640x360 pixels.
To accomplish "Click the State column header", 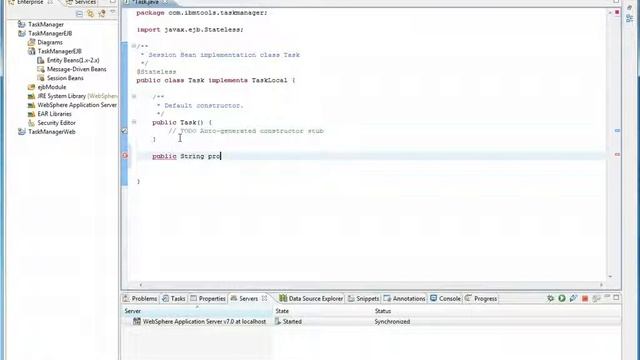I will pyautogui.click(x=282, y=311).
